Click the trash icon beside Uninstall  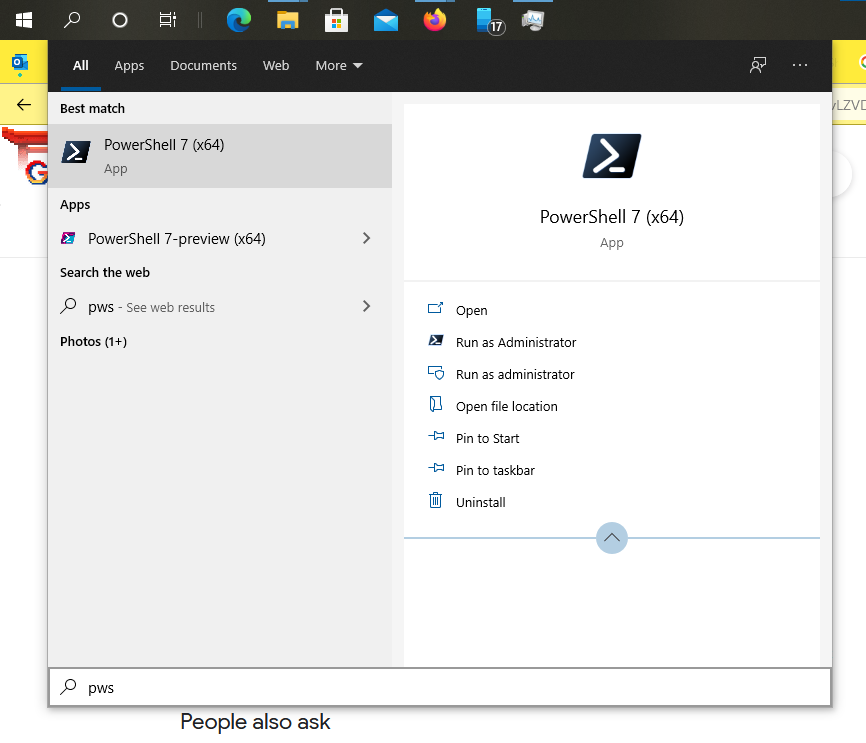[435, 500]
